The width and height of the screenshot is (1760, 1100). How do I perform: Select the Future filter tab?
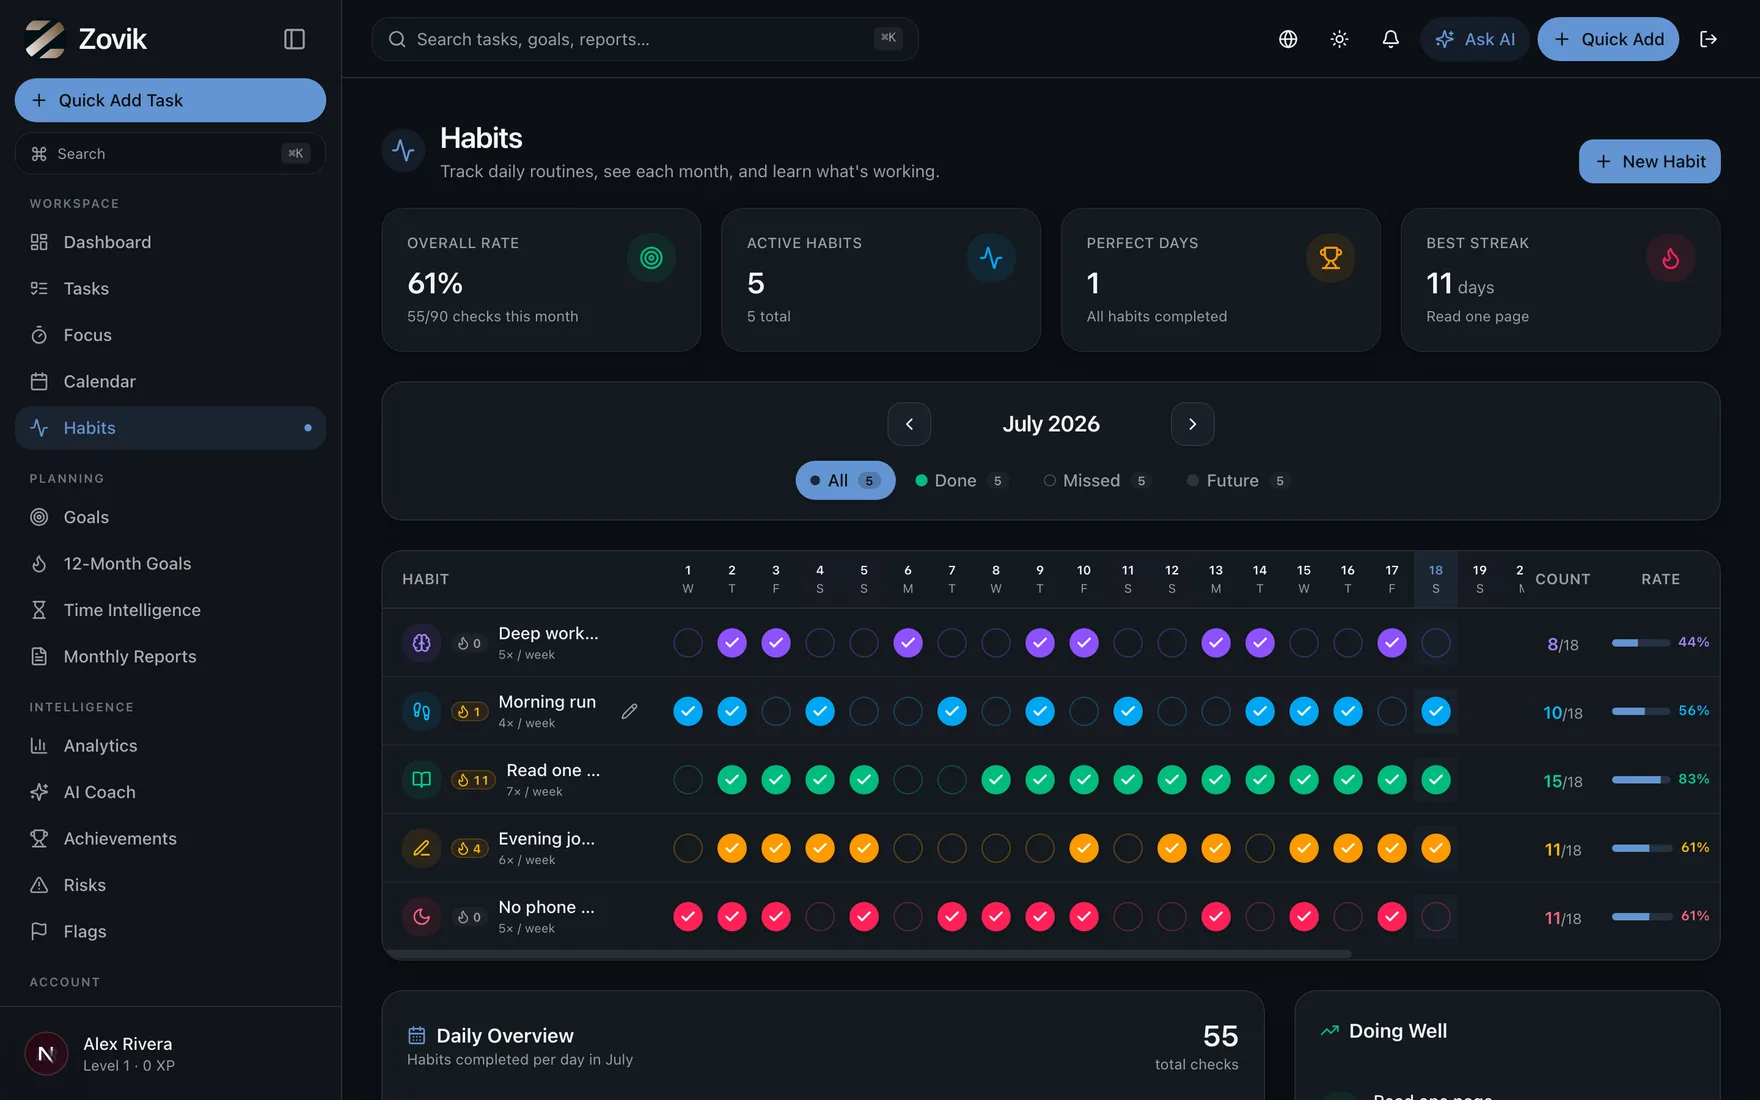click(x=1239, y=481)
